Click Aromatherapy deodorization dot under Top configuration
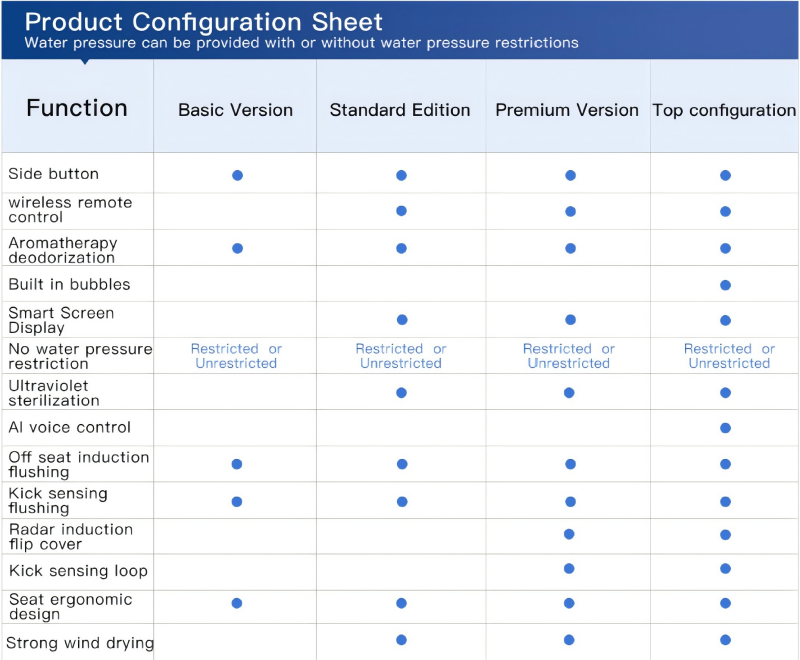 coord(725,248)
